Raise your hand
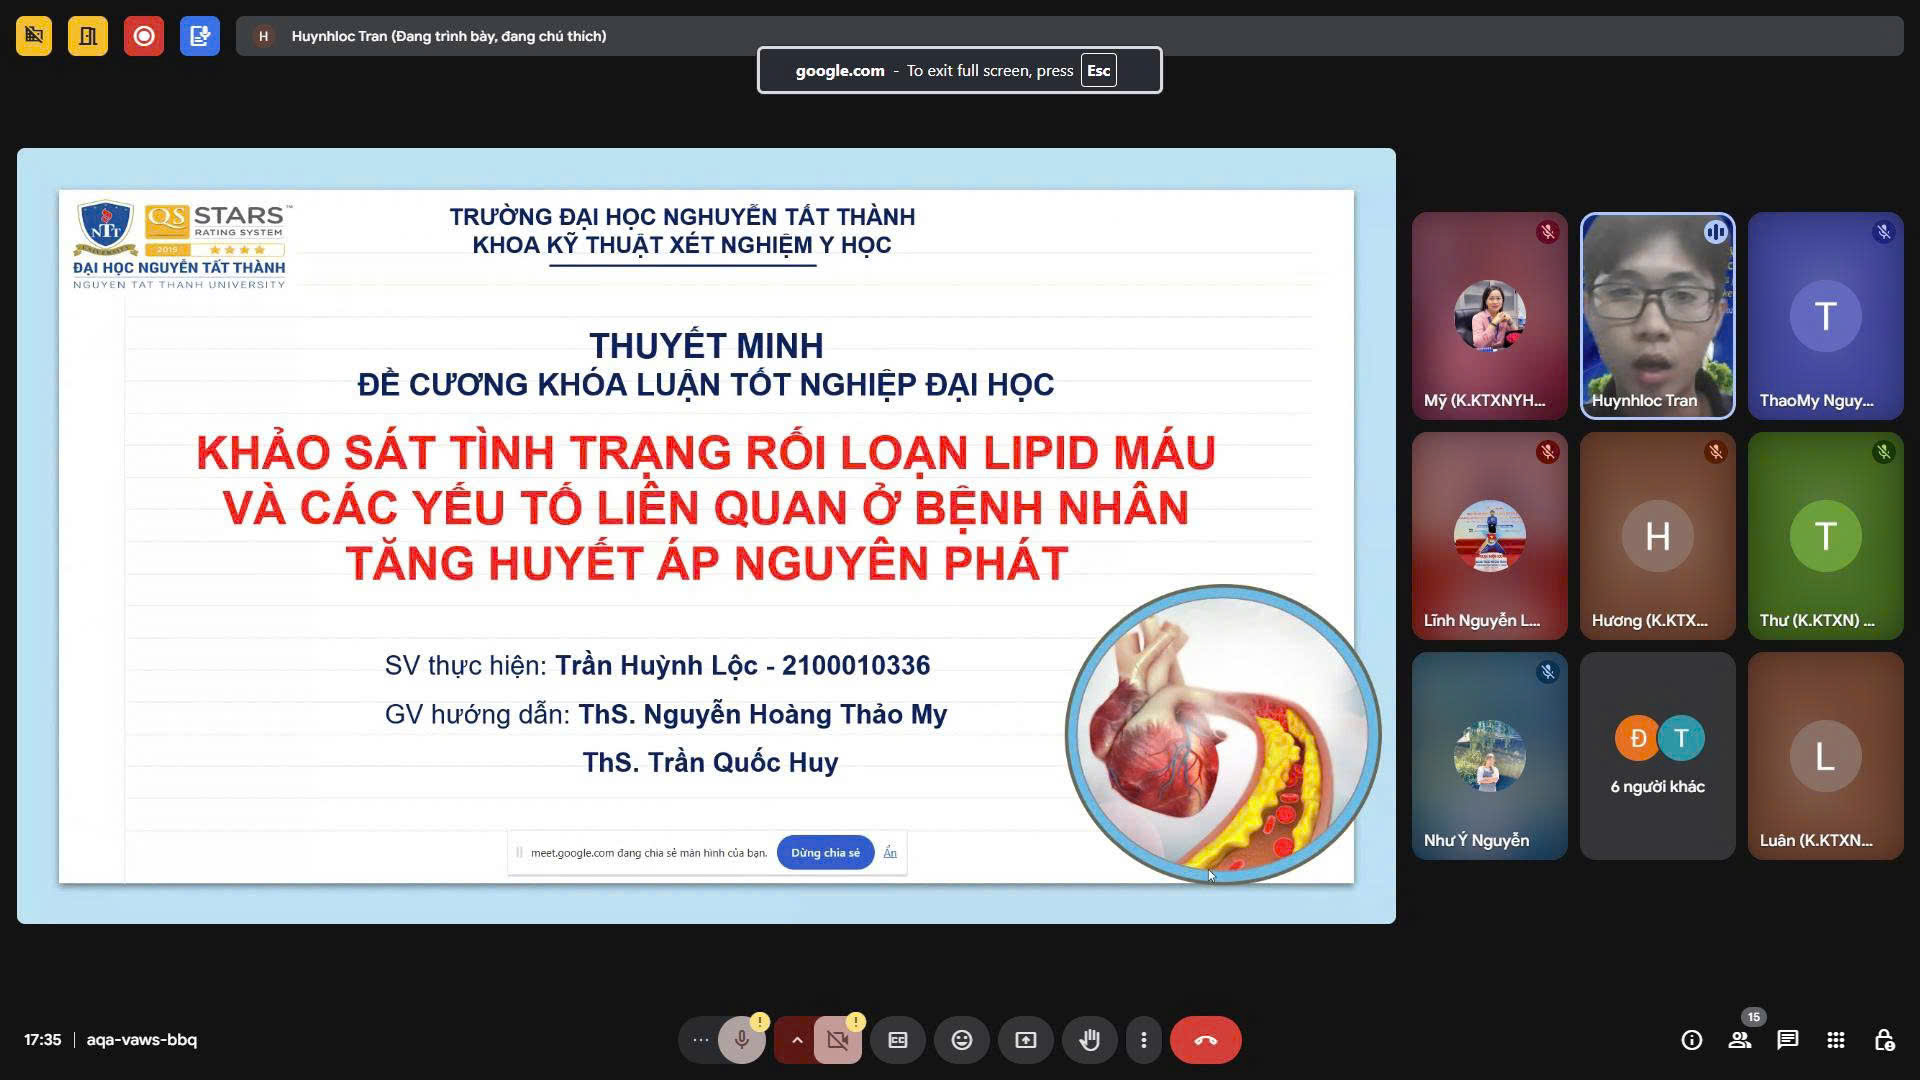This screenshot has height=1080, width=1920. point(1089,1040)
